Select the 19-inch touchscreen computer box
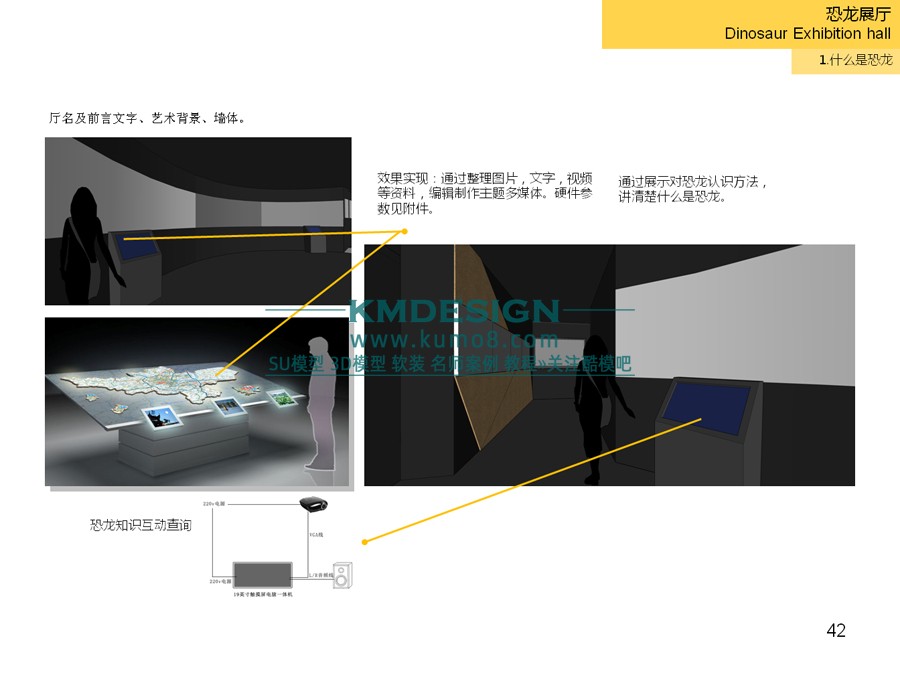 [263, 576]
